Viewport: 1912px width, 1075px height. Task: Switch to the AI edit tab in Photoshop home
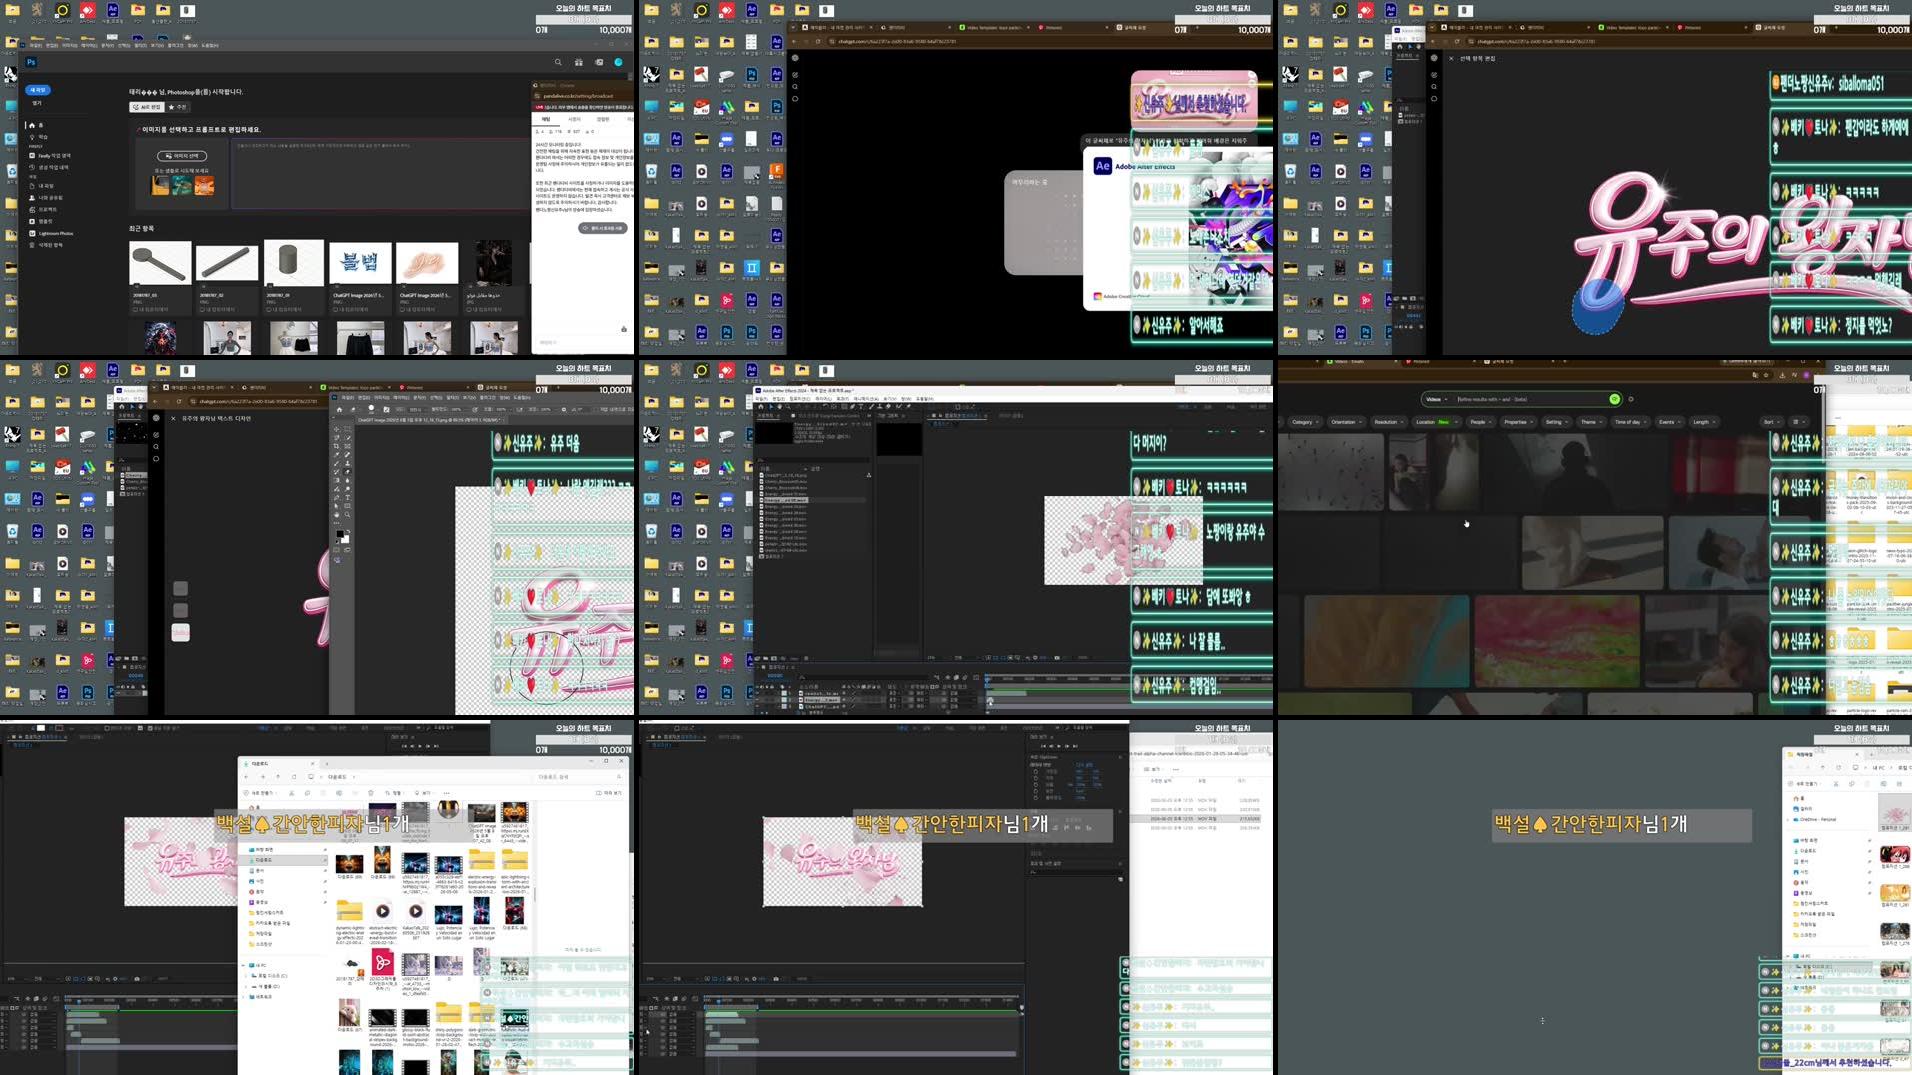click(x=147, y=107)
